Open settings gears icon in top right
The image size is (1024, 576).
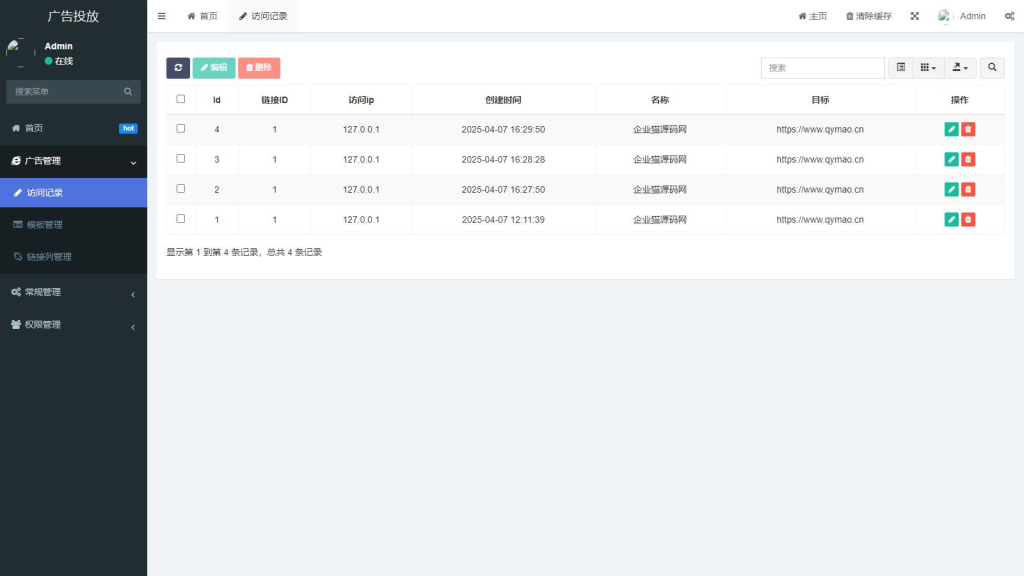[1009, 16]
